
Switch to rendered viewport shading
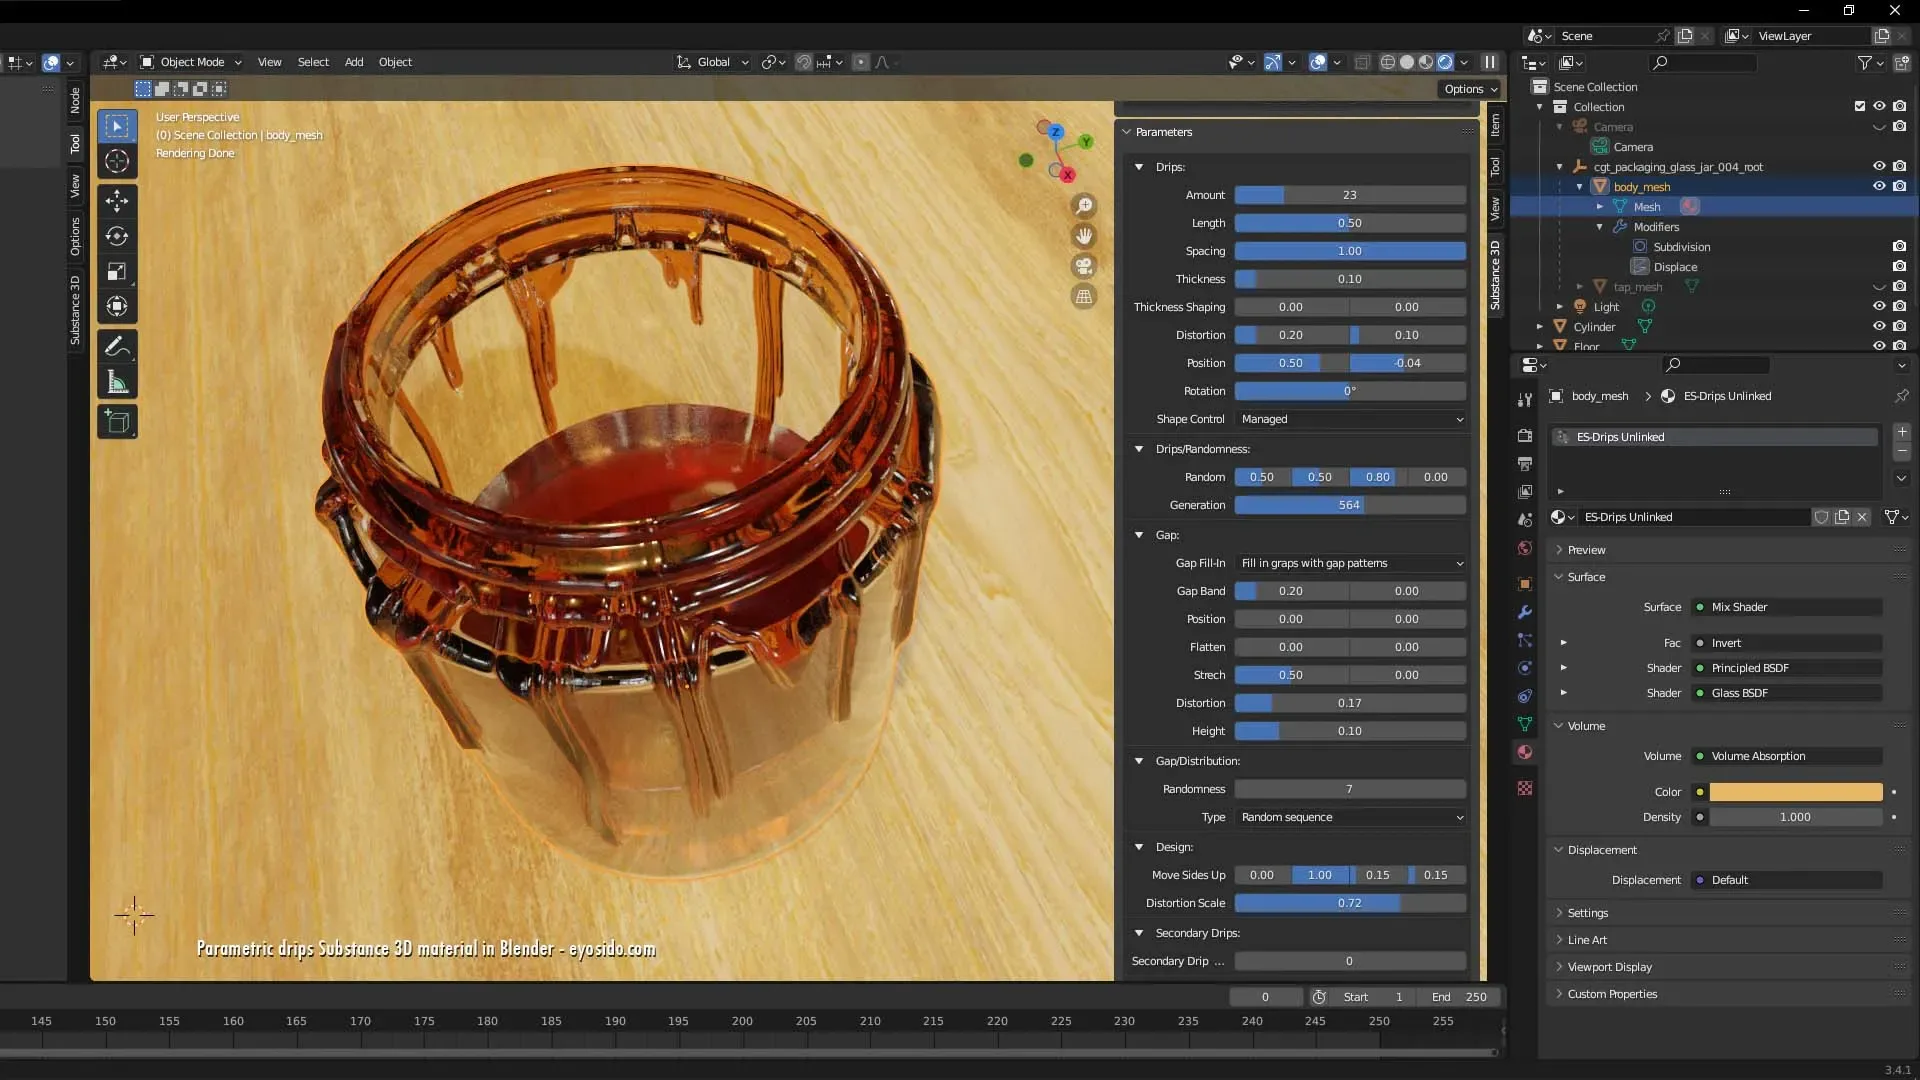[1445, 62]
